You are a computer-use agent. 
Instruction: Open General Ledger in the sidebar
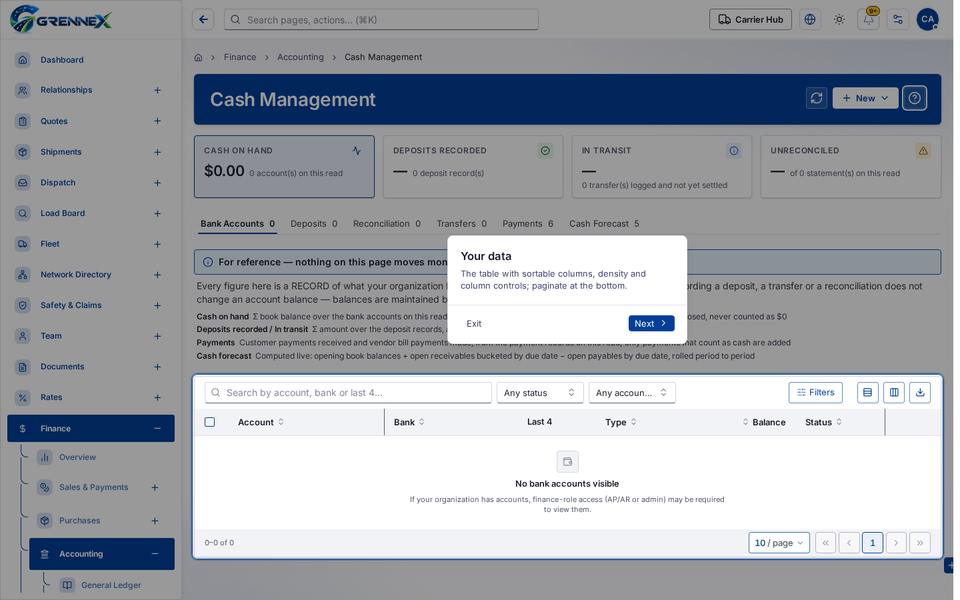[x=111, y=585]
